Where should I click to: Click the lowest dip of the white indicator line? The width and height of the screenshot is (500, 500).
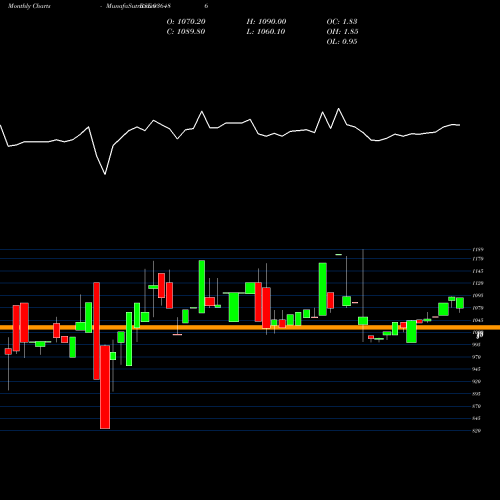[105, 174]
